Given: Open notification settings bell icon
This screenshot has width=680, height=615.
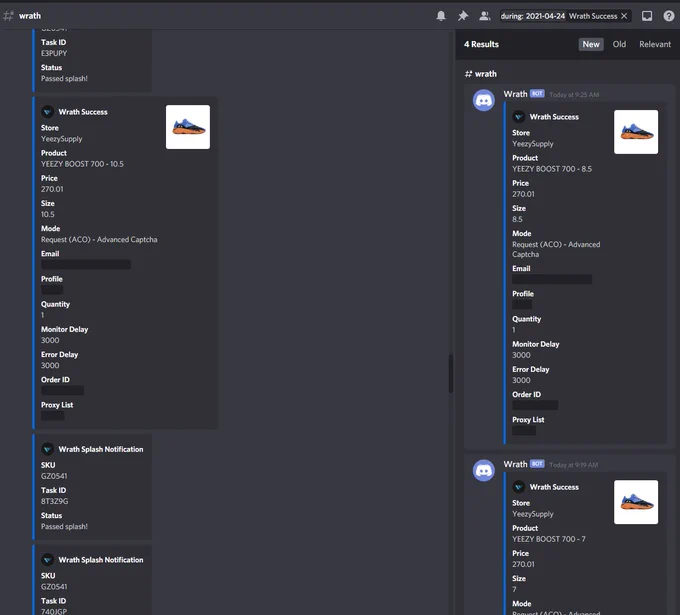Looking at the screenshot, I should point(441,16).
